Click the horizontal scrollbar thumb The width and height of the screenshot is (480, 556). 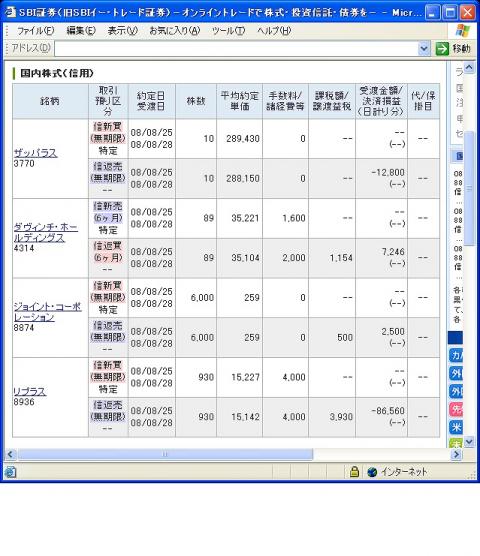coord(165,454)
